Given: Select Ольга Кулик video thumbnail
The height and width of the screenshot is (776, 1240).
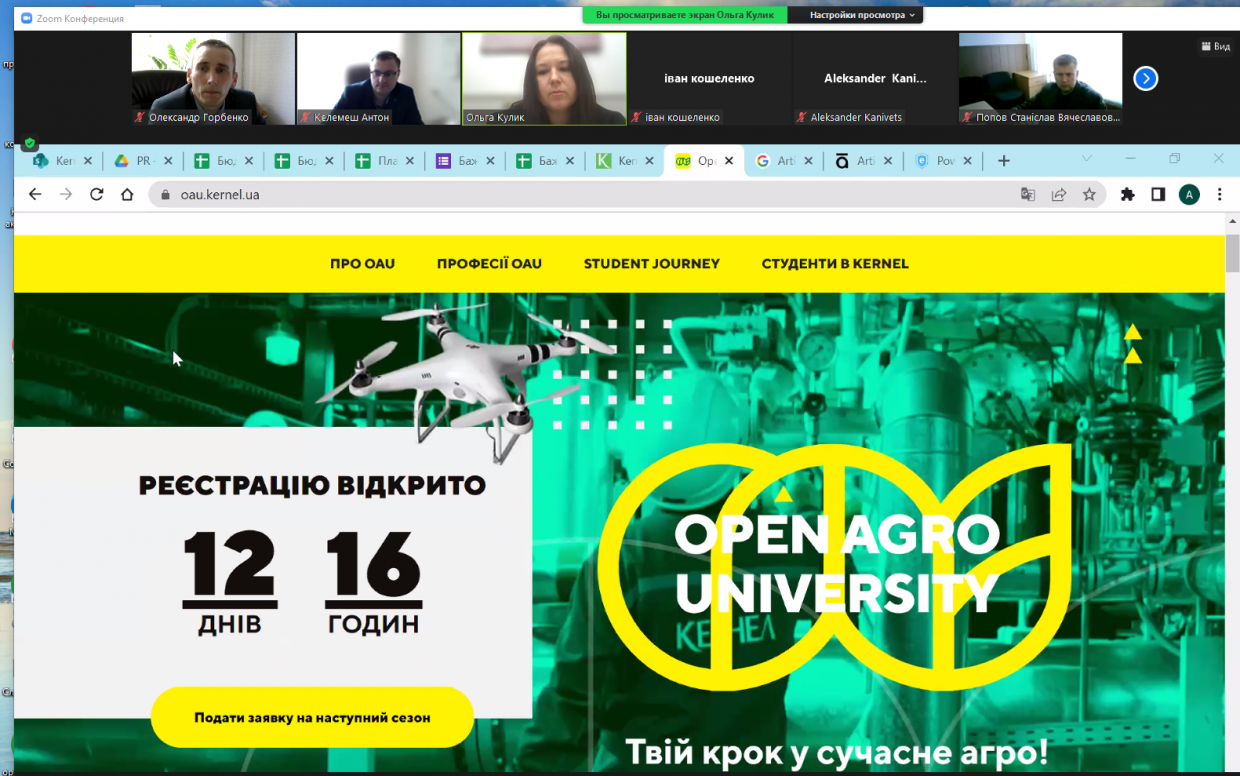Looking at the screenshot, I should pyautogui.click(x=544, y=79).
